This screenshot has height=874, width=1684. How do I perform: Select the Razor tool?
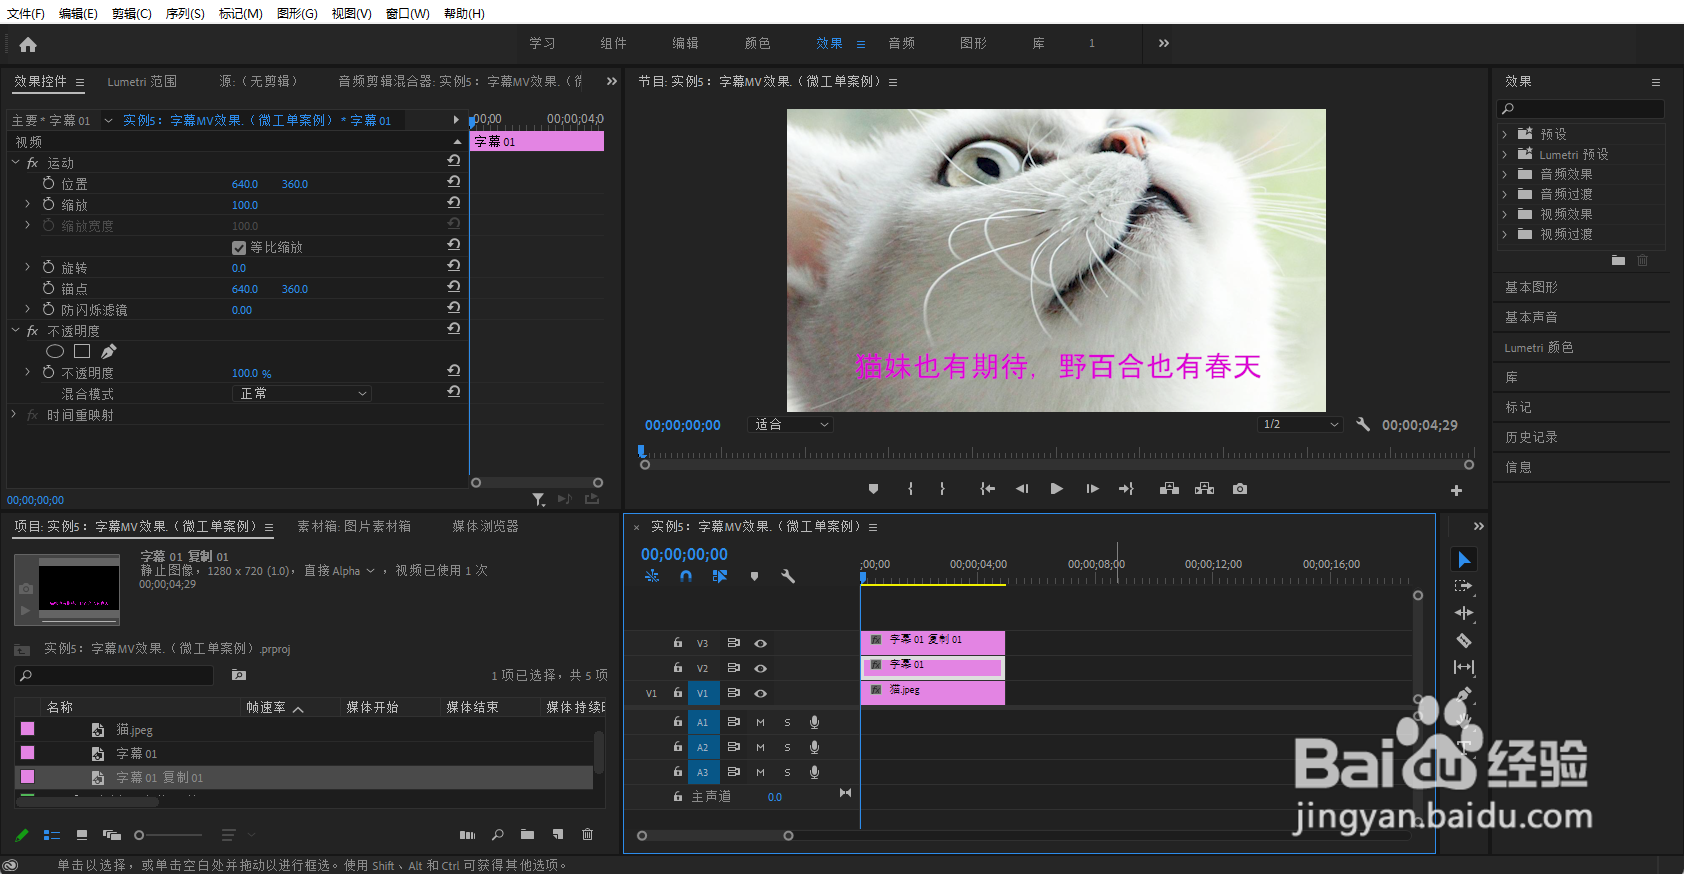1464,640
